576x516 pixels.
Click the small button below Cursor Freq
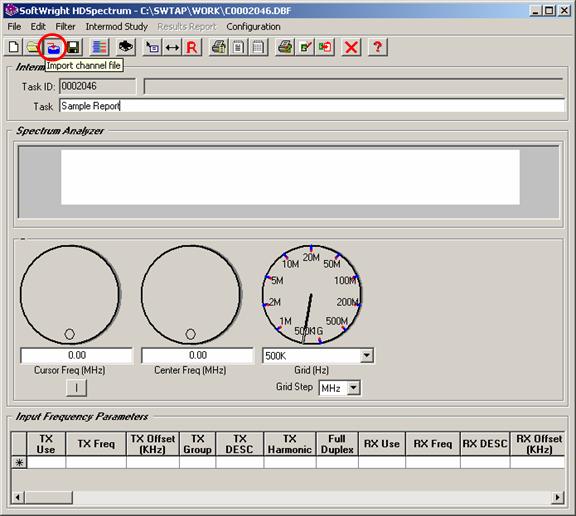pyautogui.click(x=76, y=387)
